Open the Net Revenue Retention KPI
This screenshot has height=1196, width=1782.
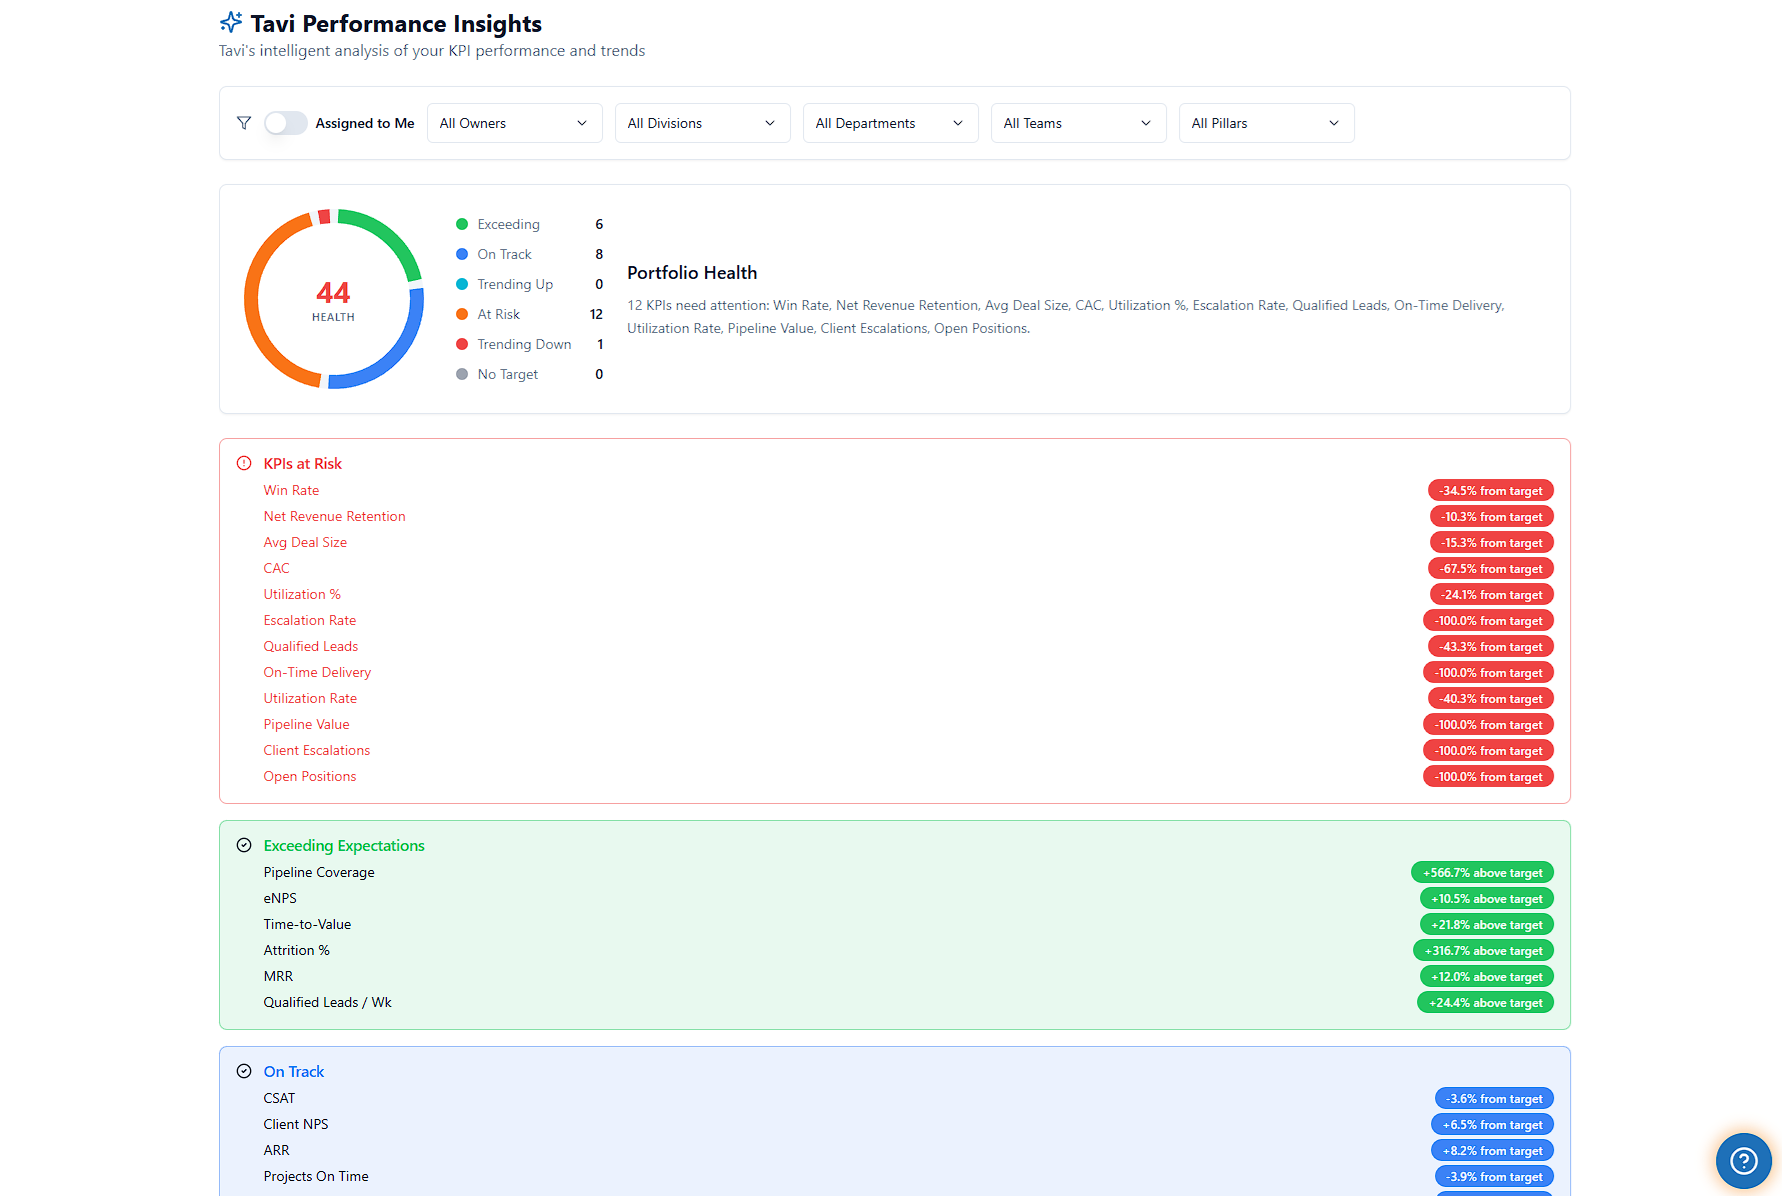click(x=334, y=516)
